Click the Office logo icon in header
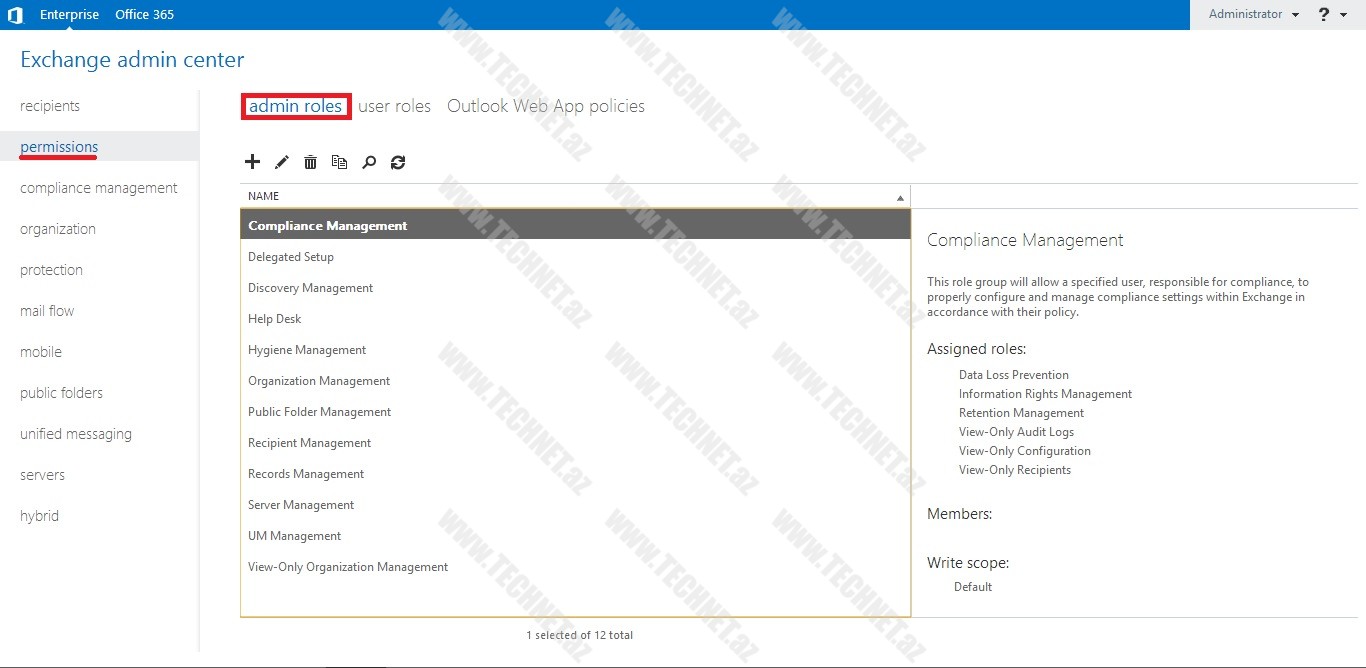Screen dimensions: 1366x668 [x=15, y=15]
